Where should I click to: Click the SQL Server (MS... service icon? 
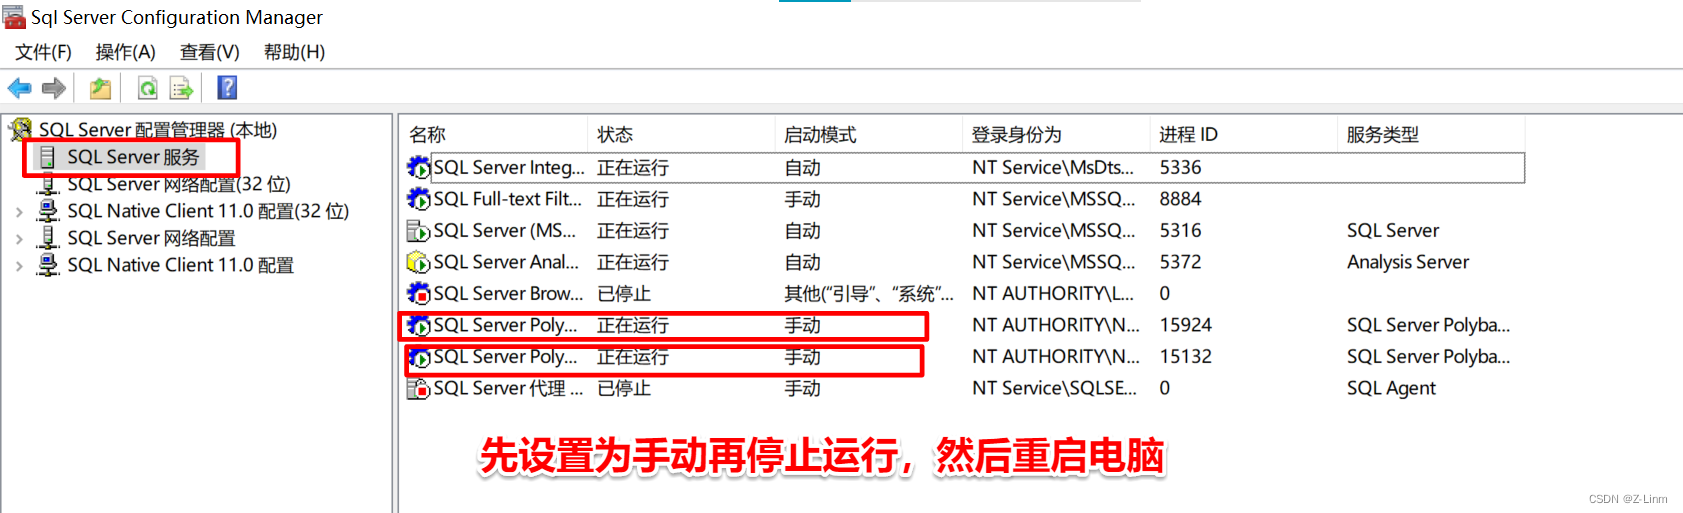[x=418, y=231]
